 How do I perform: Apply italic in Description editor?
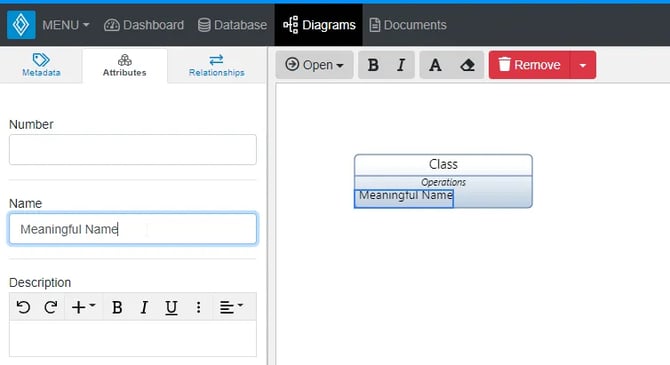pos(144,307)
